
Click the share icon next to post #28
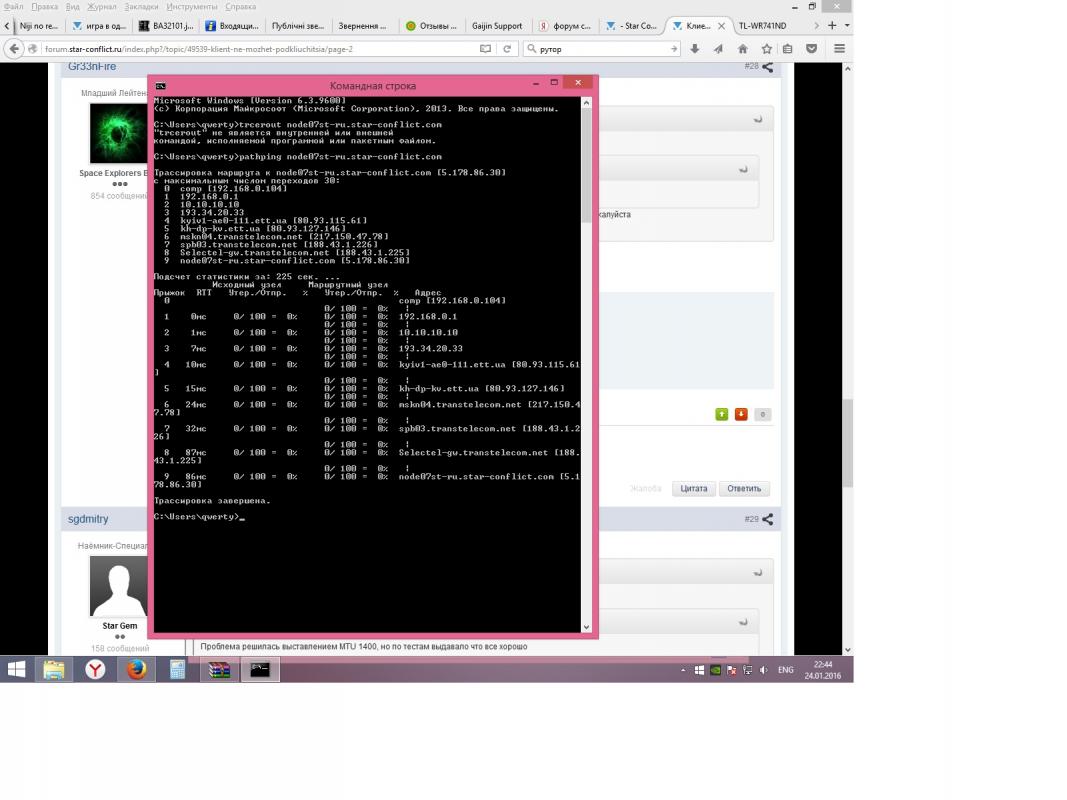click(768, 67)
